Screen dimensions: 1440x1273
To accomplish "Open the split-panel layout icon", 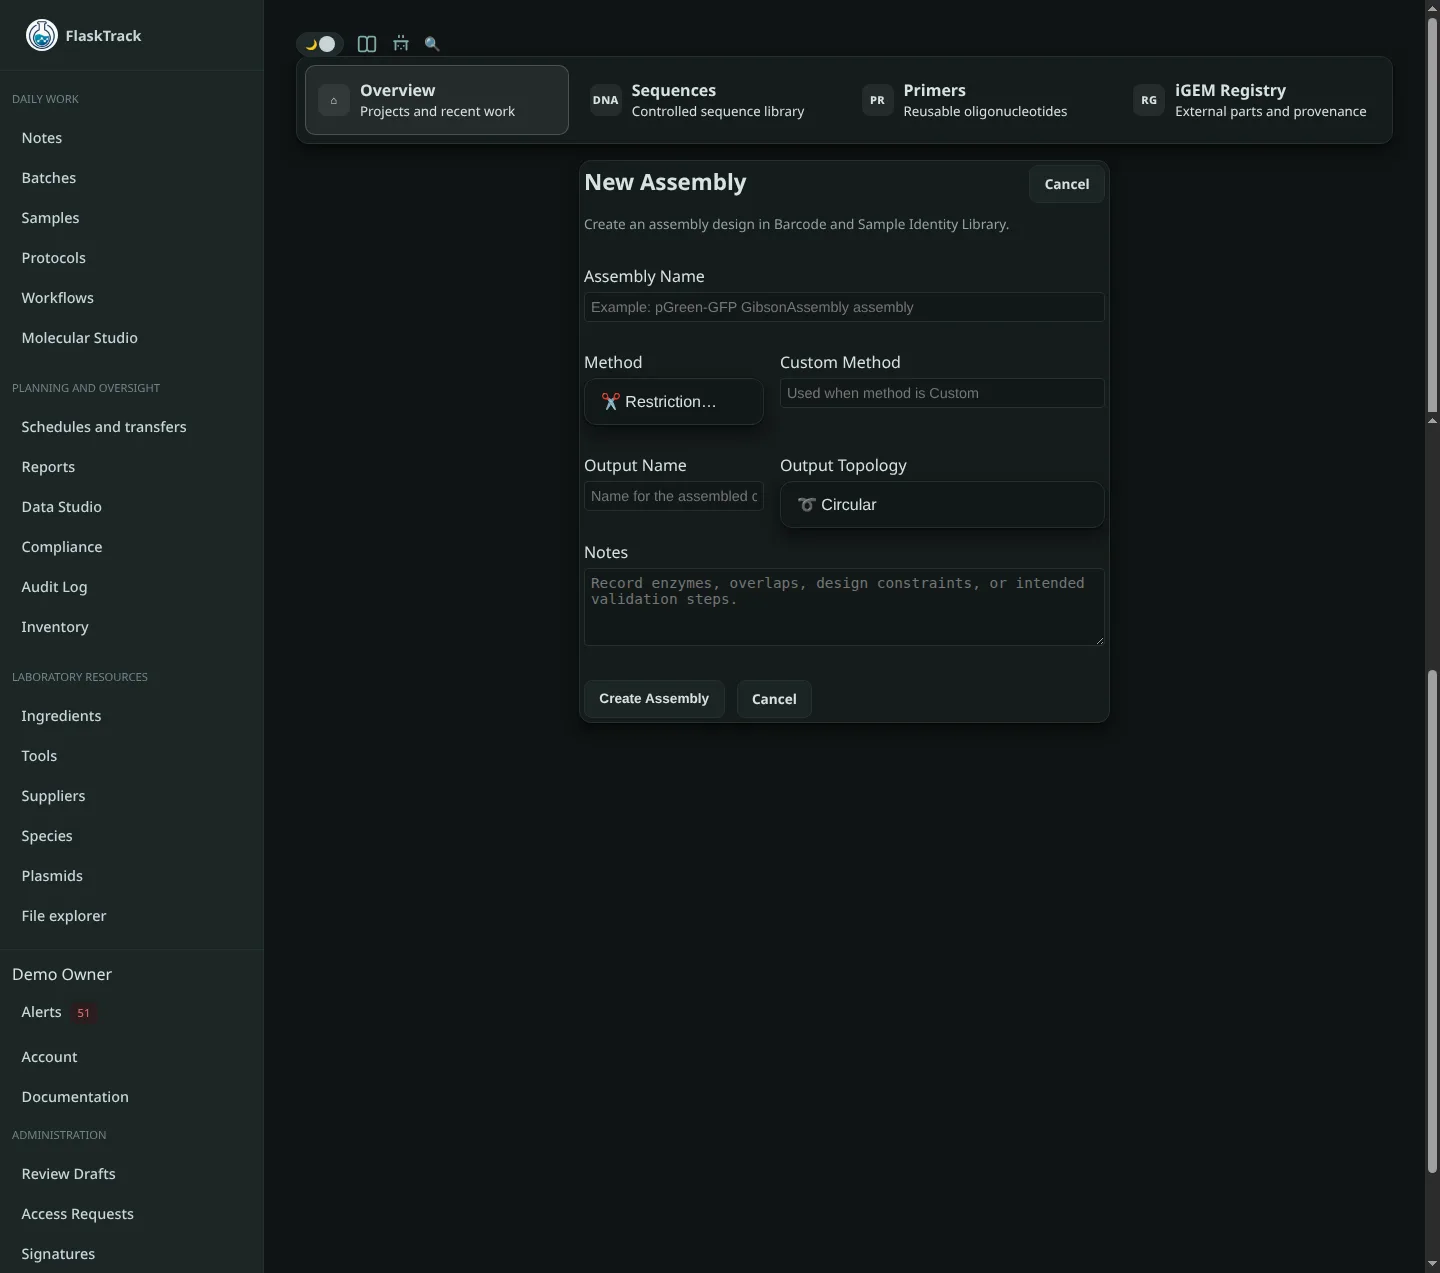I will pyautogui.click(x=367, y=44).
